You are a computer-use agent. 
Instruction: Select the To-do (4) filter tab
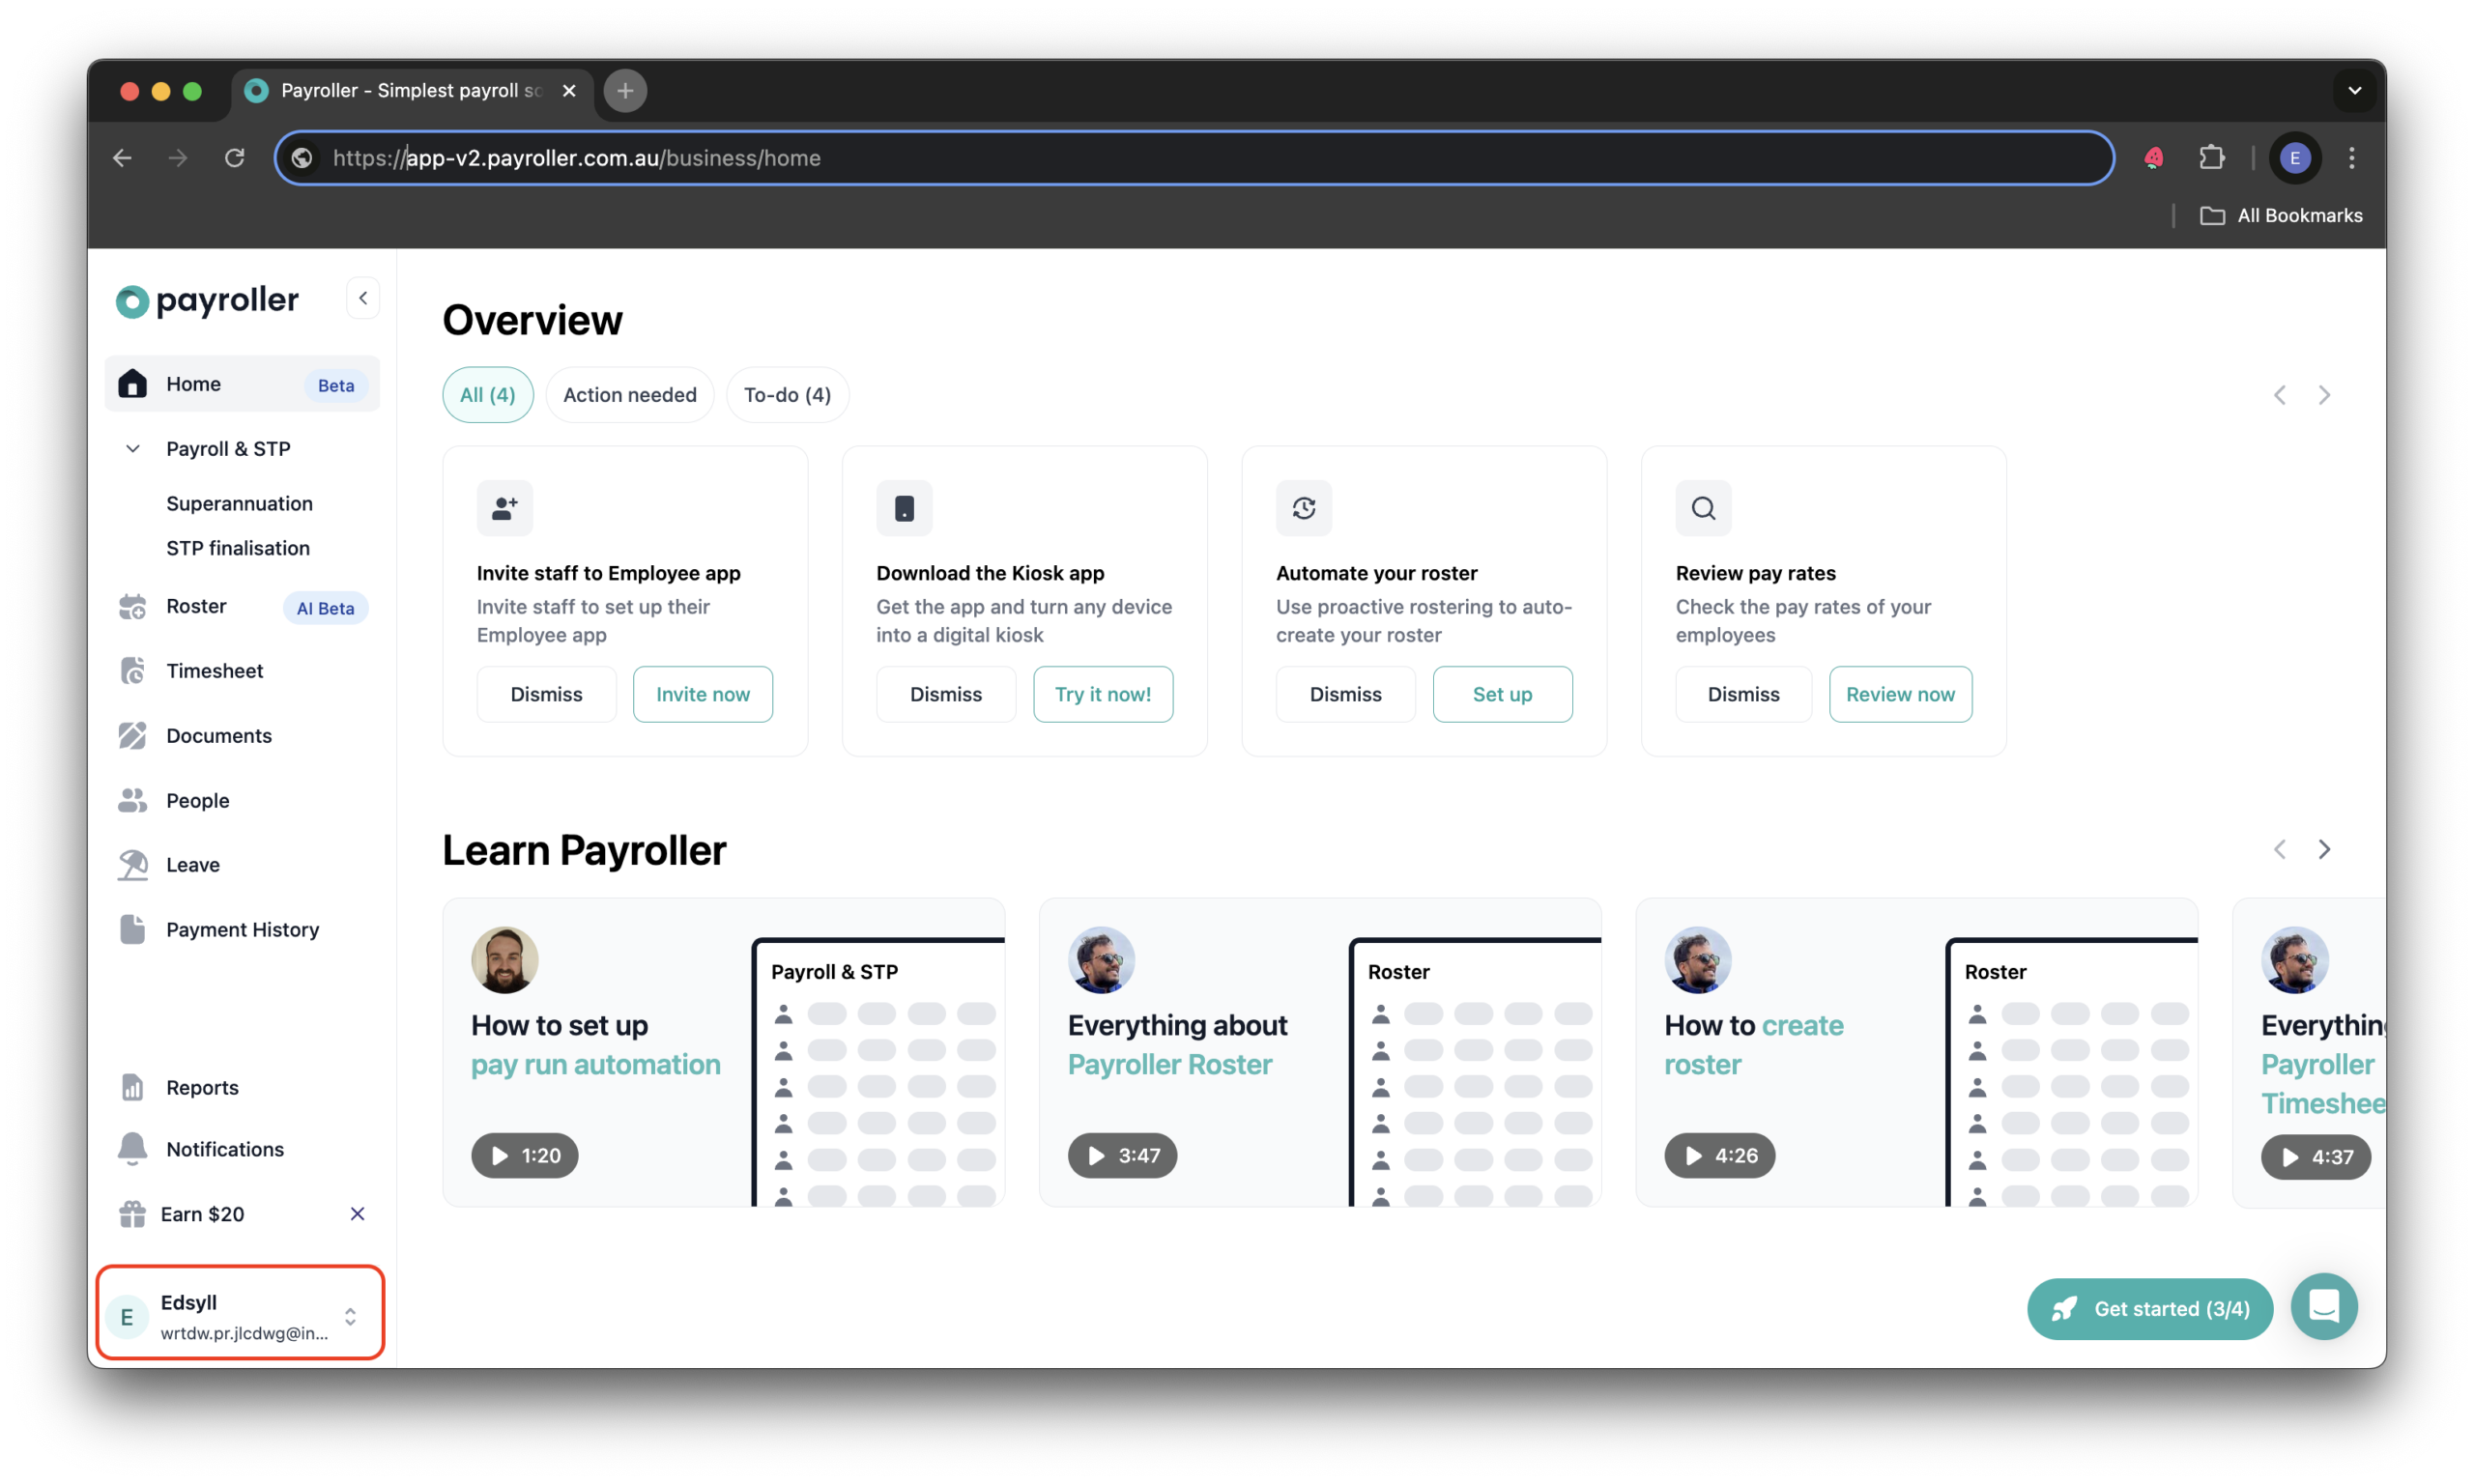coord(788,395)
